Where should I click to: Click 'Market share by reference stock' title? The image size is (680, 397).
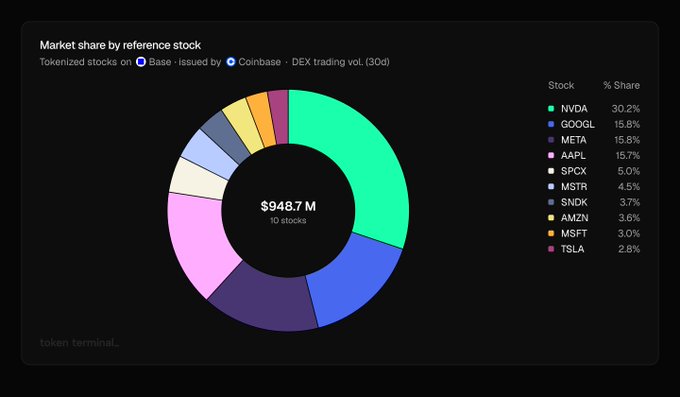click(120, 45)
